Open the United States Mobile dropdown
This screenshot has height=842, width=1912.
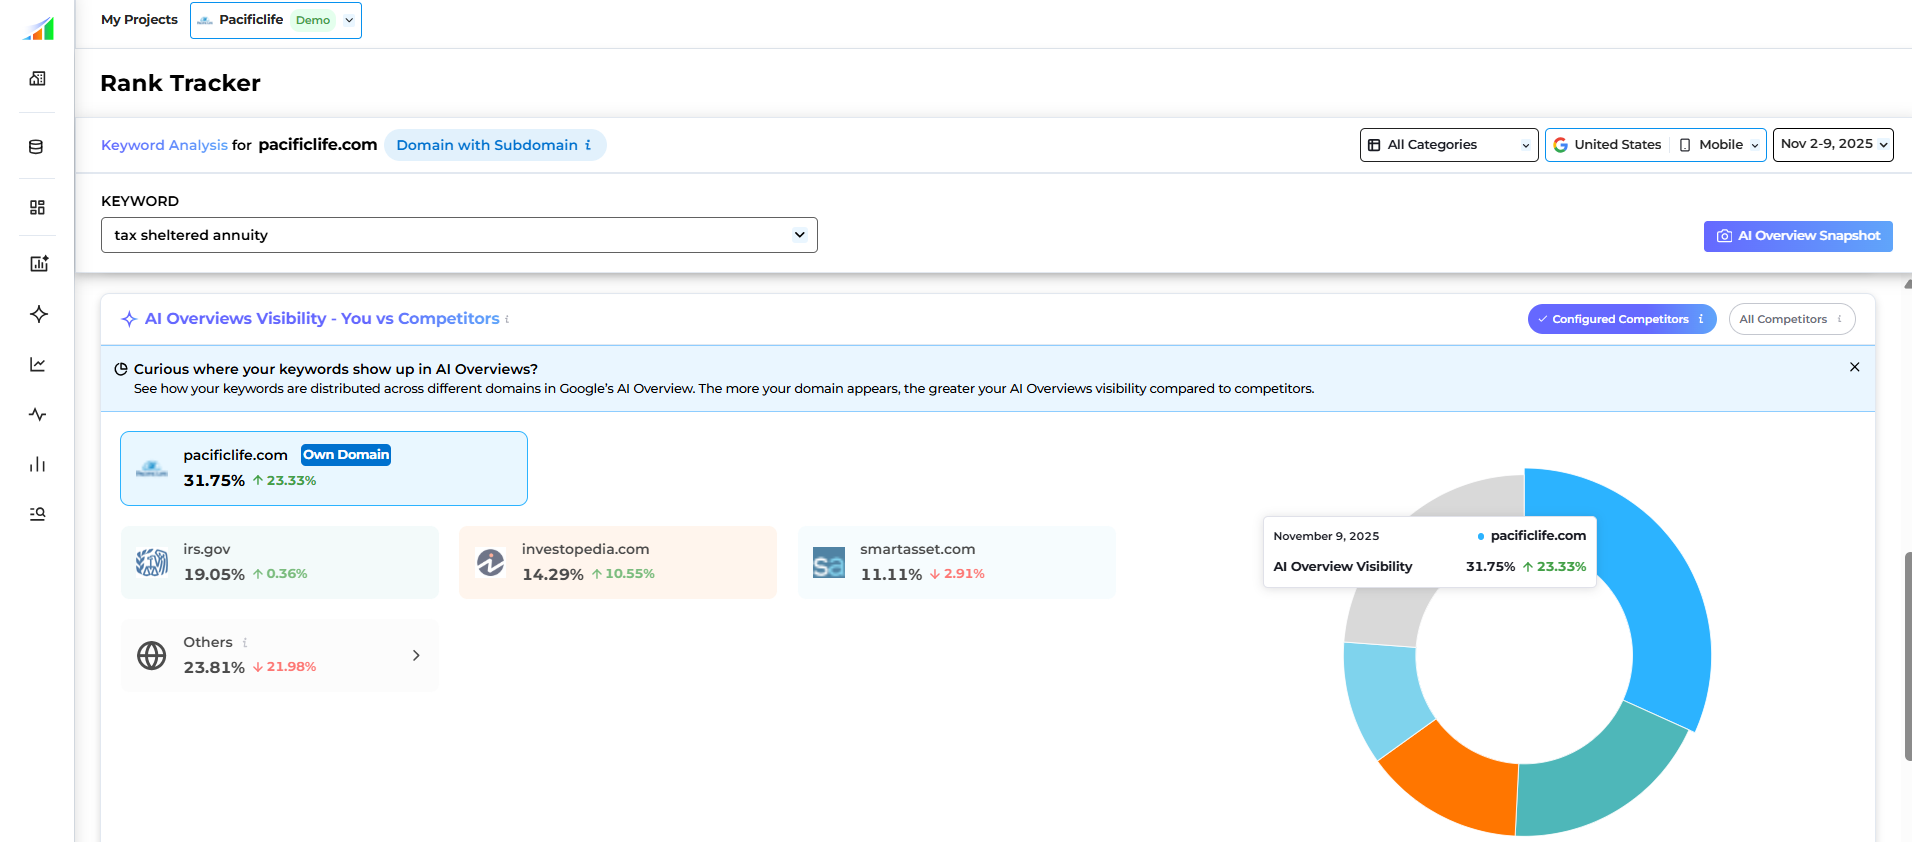point(1656,145)
